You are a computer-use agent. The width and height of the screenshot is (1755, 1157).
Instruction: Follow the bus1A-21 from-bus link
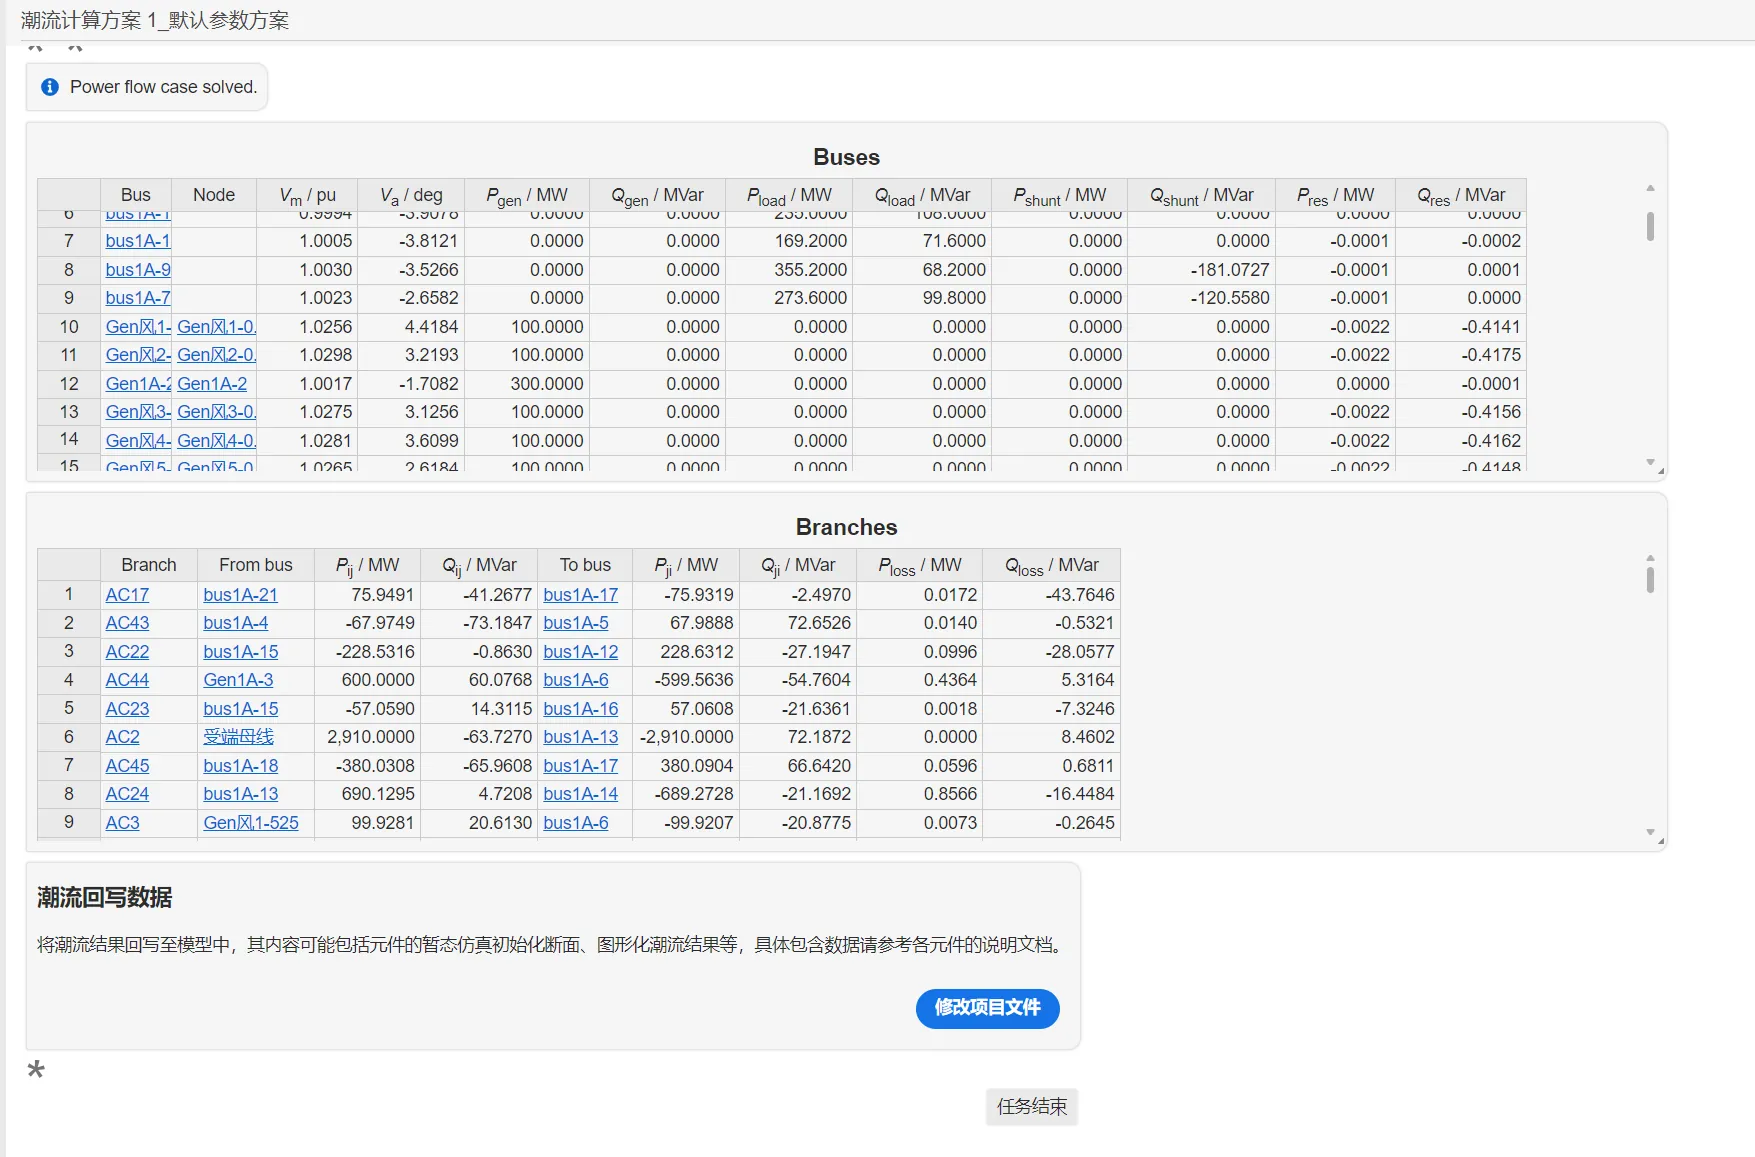(240, 595)
